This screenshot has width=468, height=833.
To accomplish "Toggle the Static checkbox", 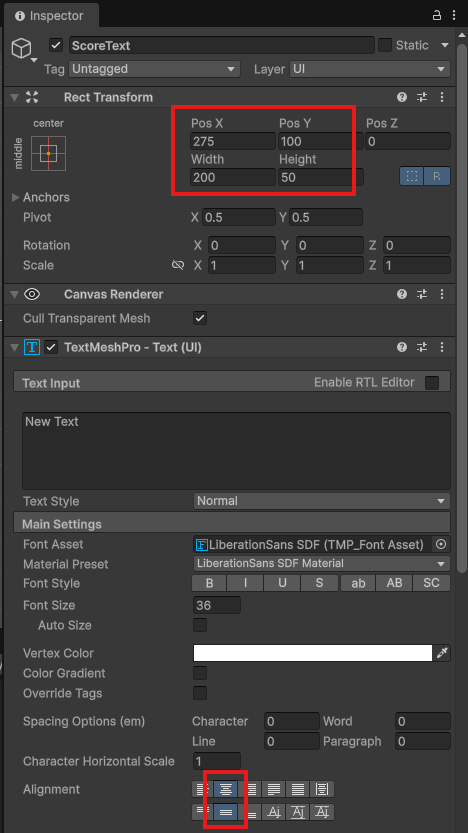I will click(385, 45).
